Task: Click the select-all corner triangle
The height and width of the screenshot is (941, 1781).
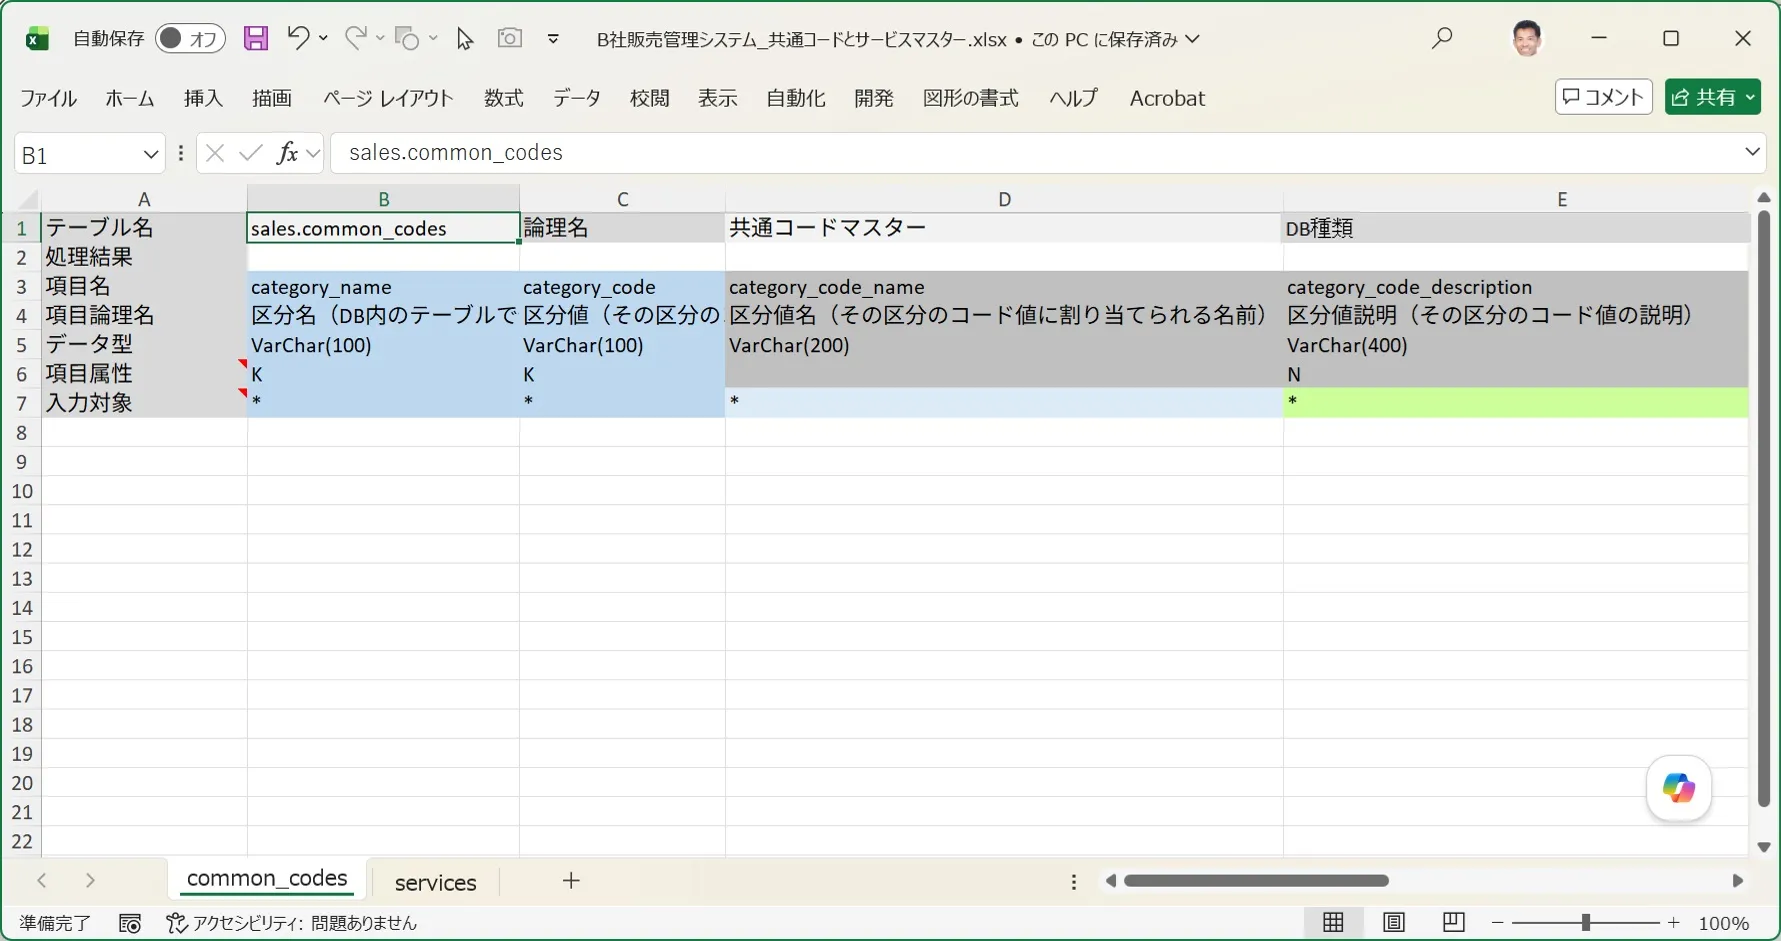Action: pyautogui.click(x=28, y=199)
